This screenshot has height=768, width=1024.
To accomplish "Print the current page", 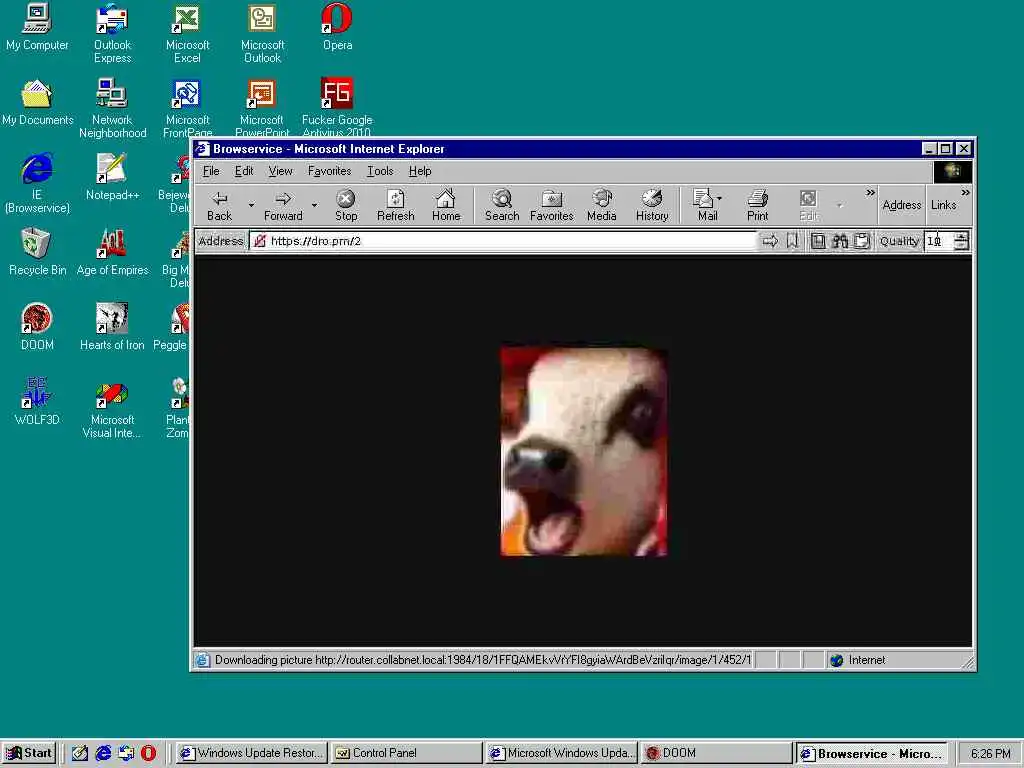I will click(x=758, y=205).
